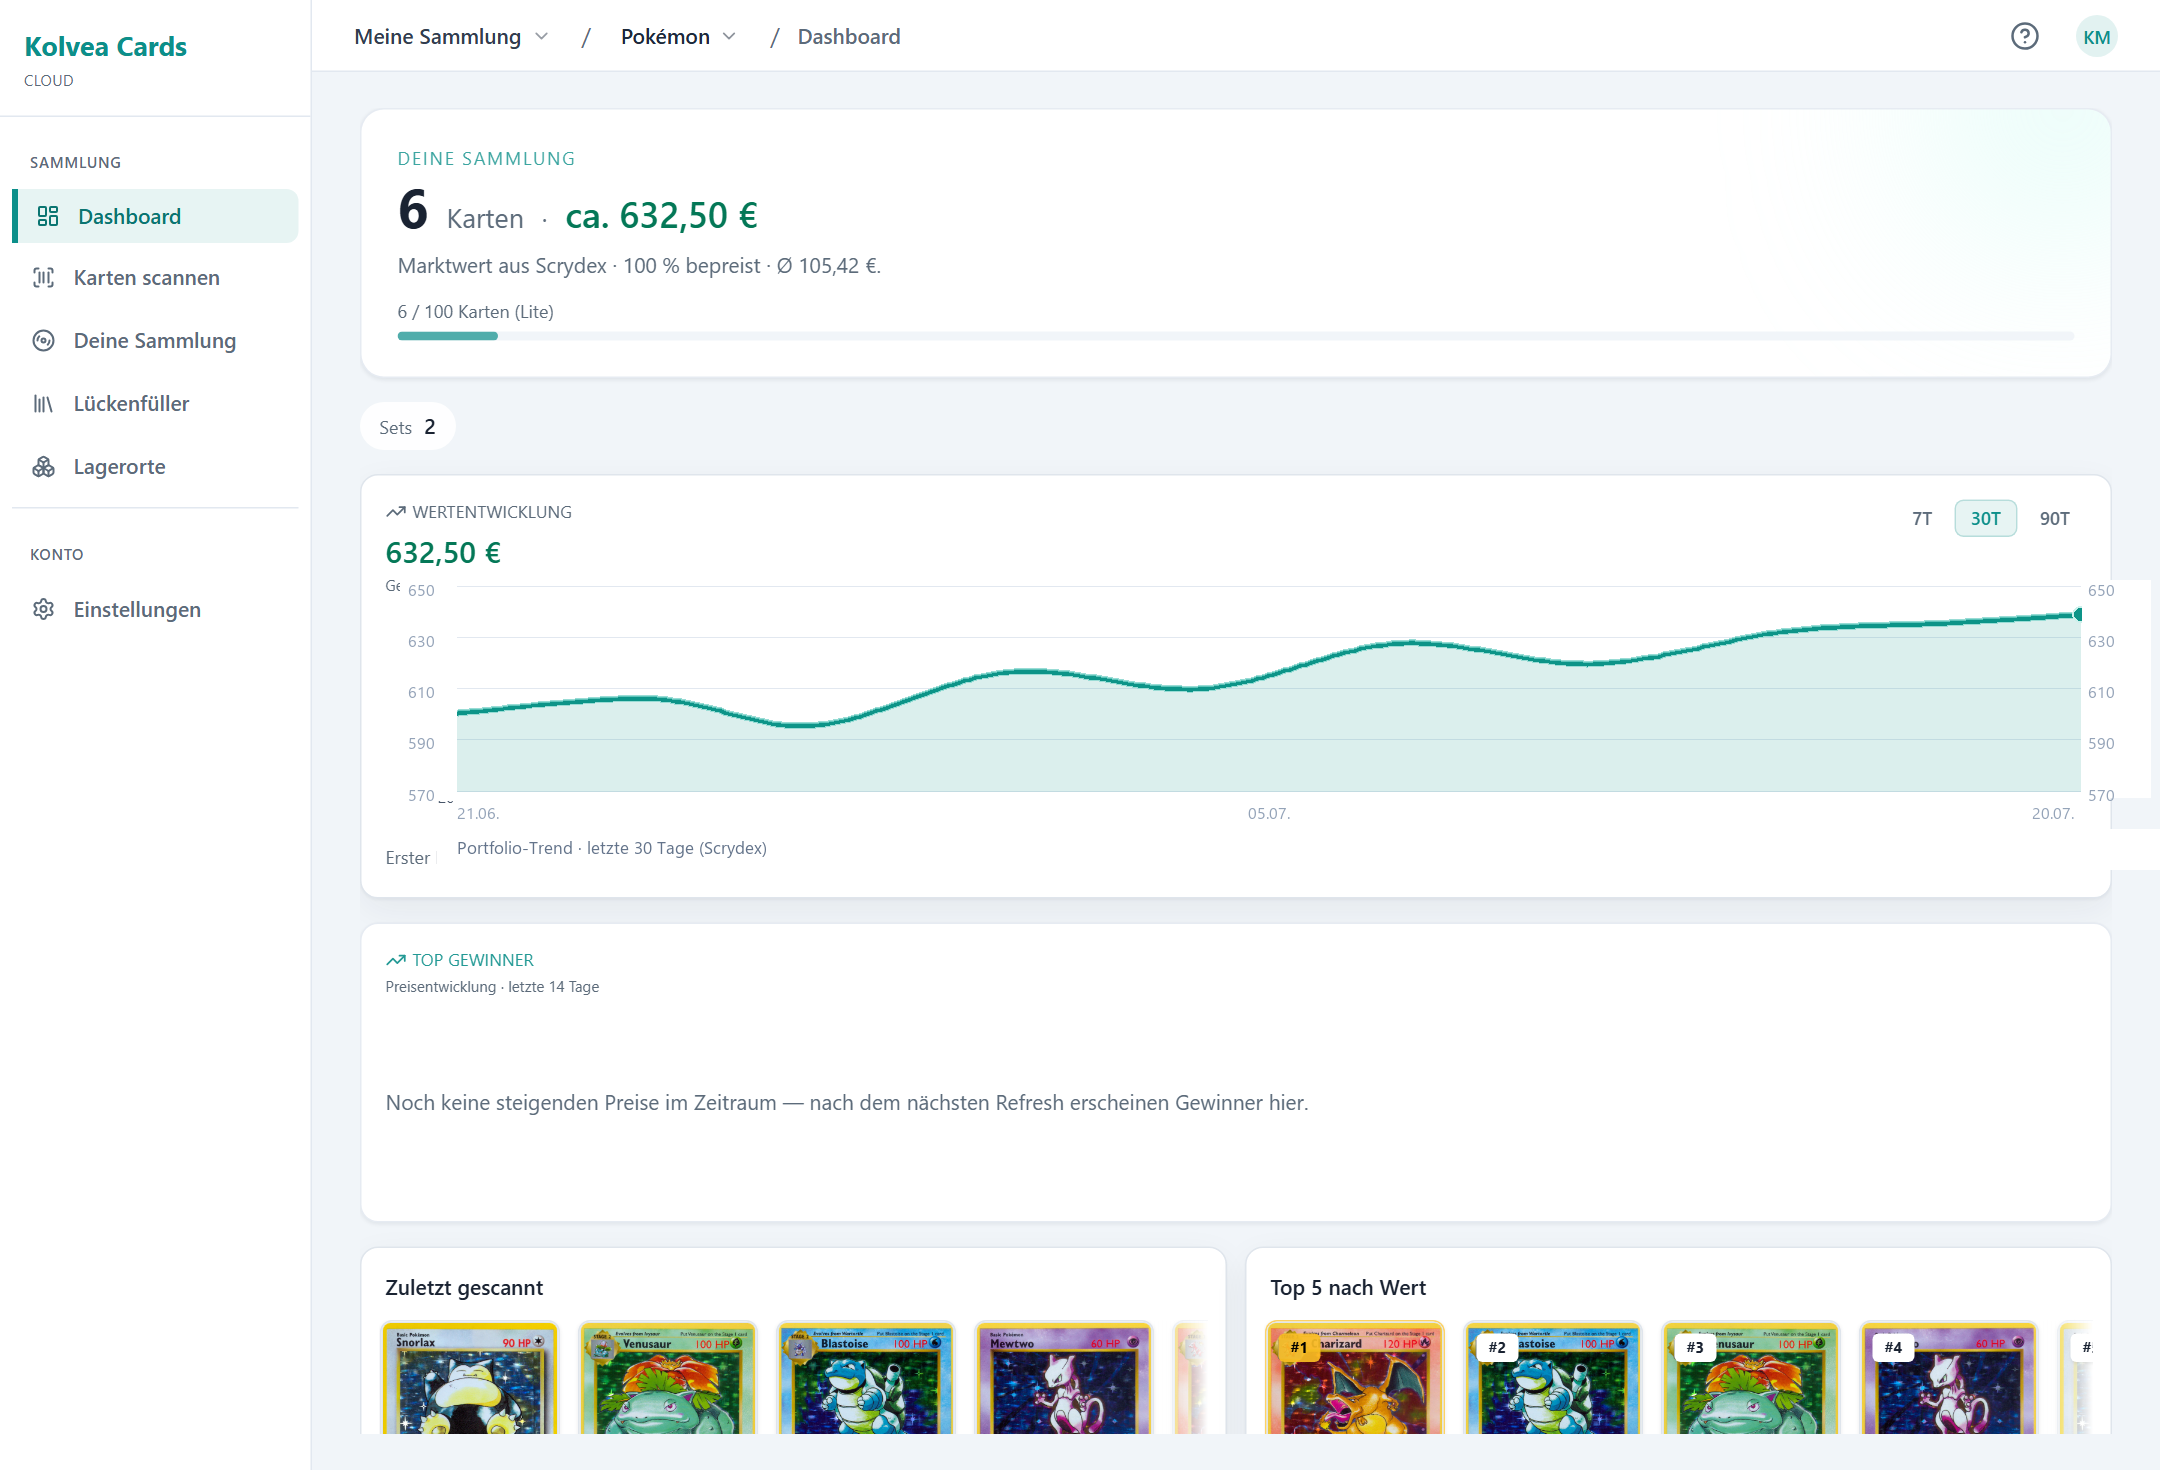Viewport: 2160px width, 1470px height.
Task: Click the Wertentwicklung trend arrow icon
Action: [x=396, y=512]
